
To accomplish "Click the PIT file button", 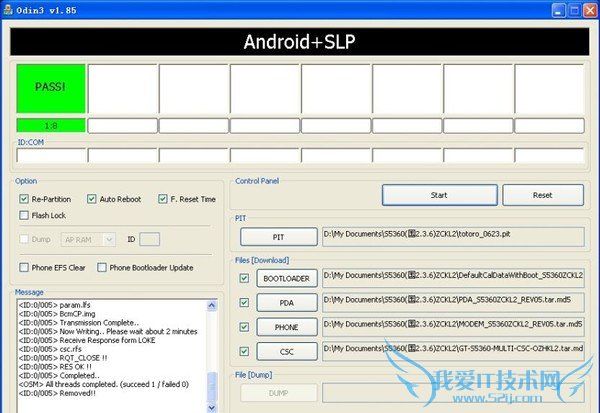I will pos(279,237).
